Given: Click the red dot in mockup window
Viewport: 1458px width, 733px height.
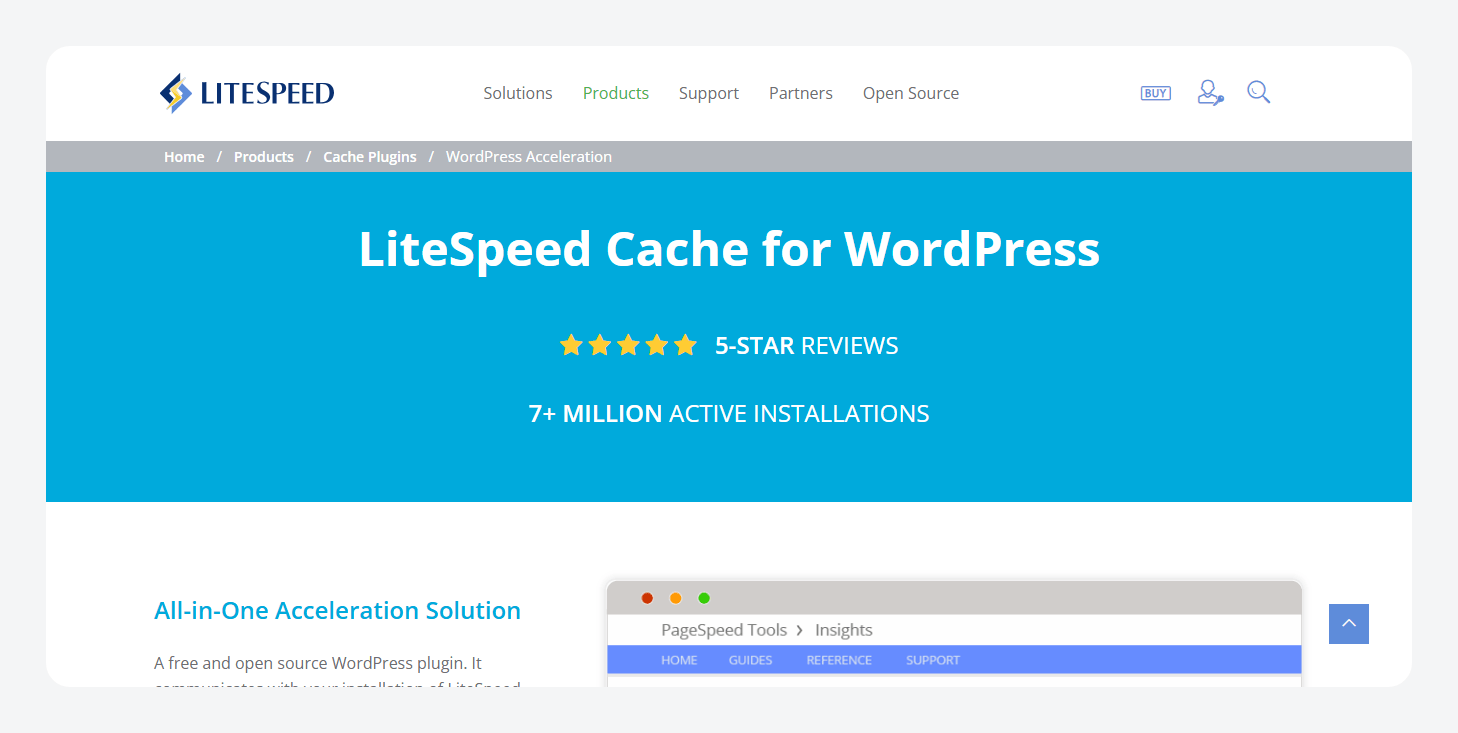Looking at the screenshot, I should tap(647, 598).
